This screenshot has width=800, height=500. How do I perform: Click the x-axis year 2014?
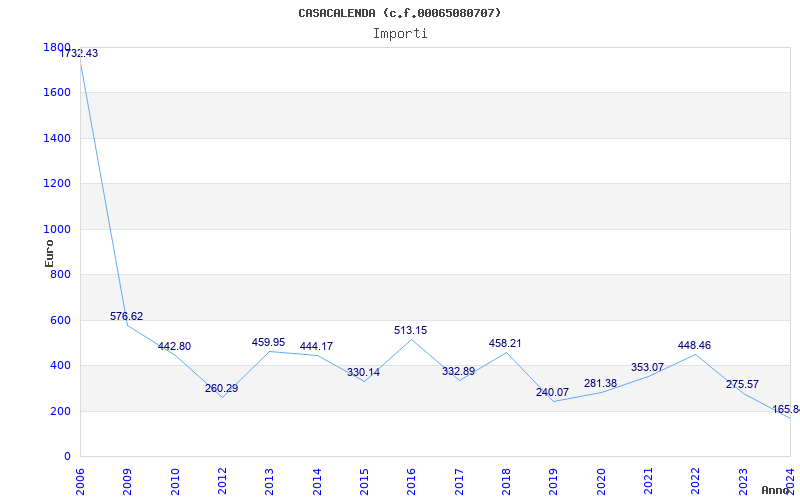click(317, 482)
